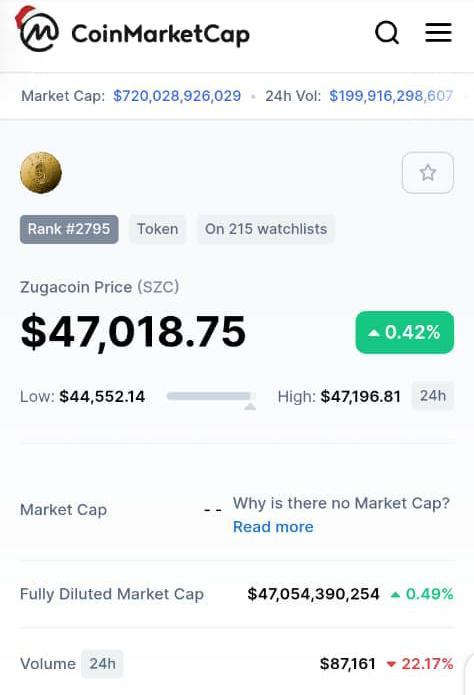Viewport: 474px width, 695px height.
Task: Click the Read more link
Action: coord(273,527)
